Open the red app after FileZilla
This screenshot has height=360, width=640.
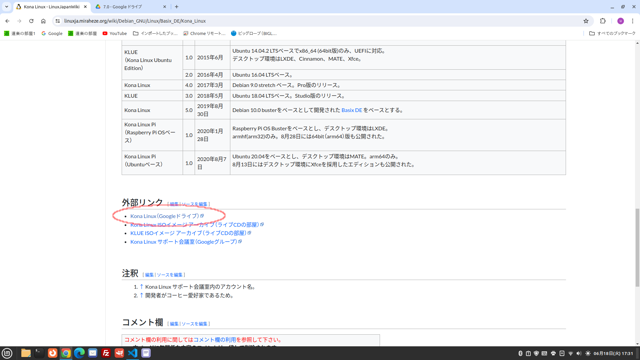pos(119,353)
